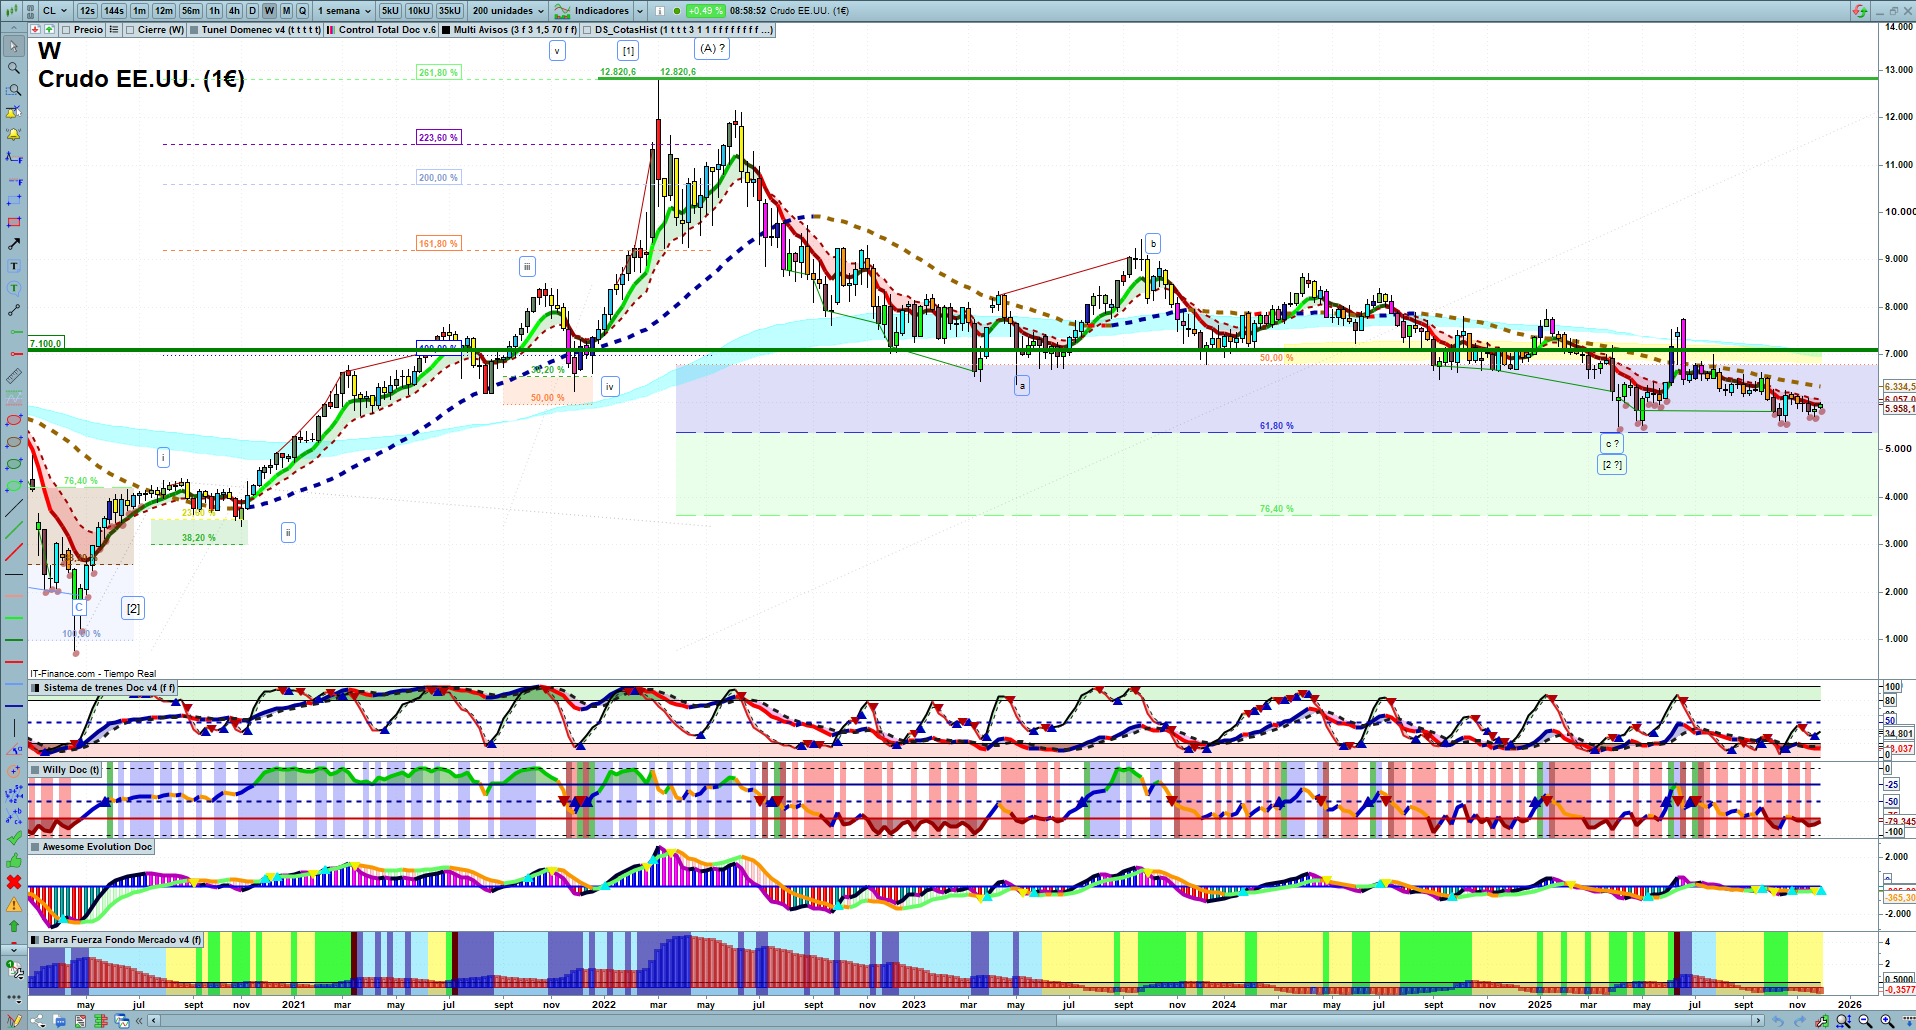Click the green check mark tool
Viewport: 1916px width, 1030px height.
[14, 838]
